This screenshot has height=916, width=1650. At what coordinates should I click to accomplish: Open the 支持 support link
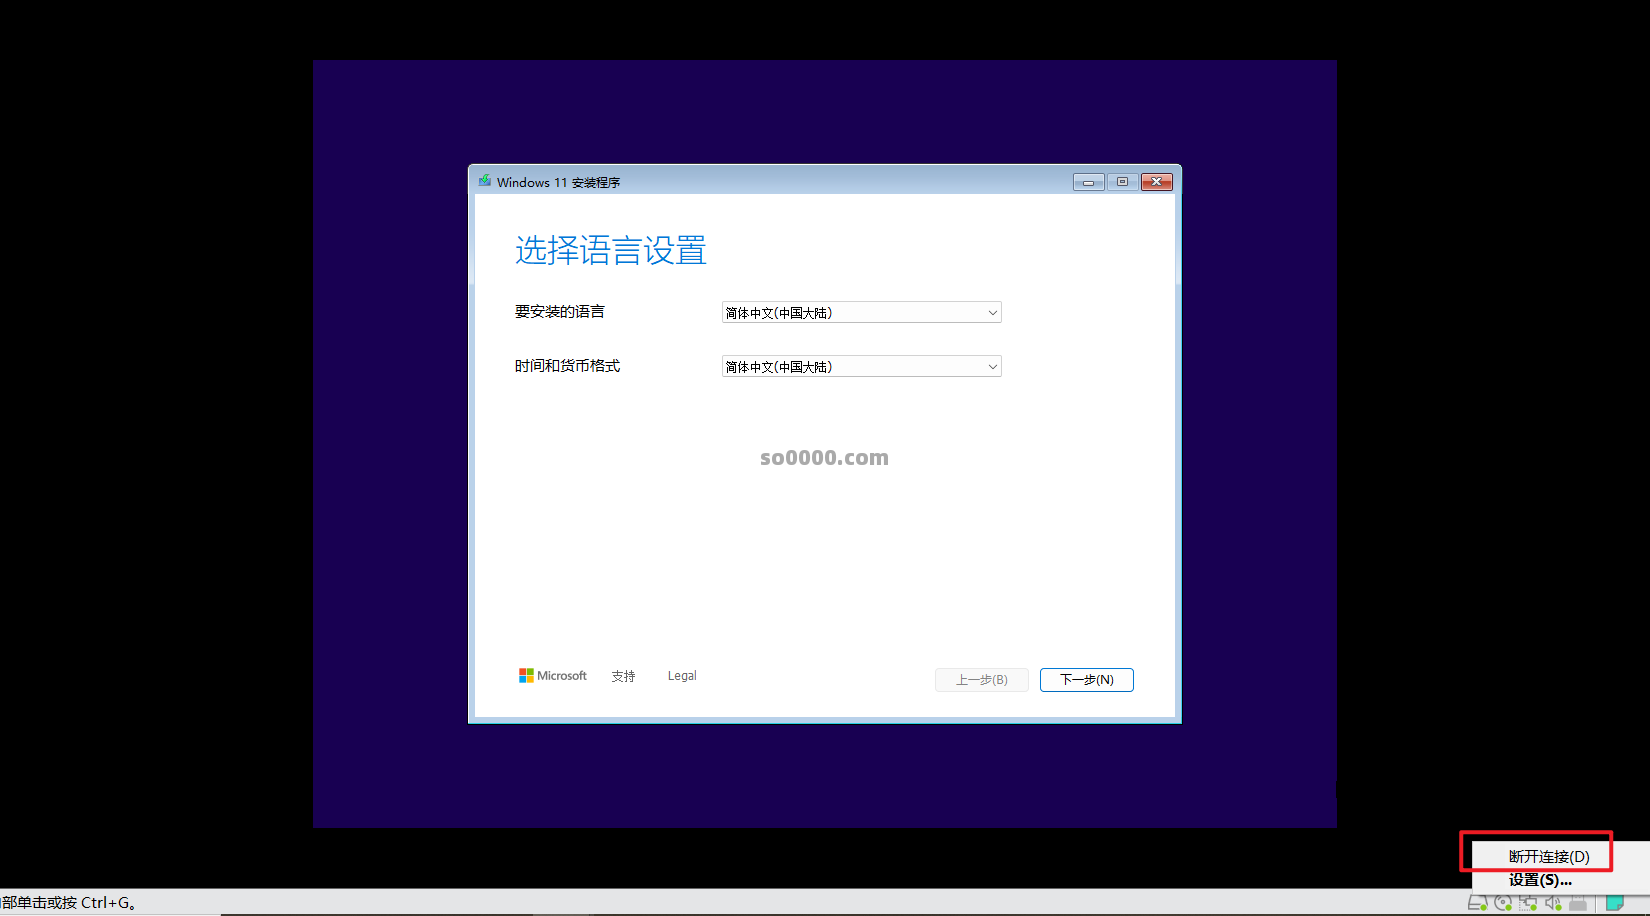click(622, 675)
